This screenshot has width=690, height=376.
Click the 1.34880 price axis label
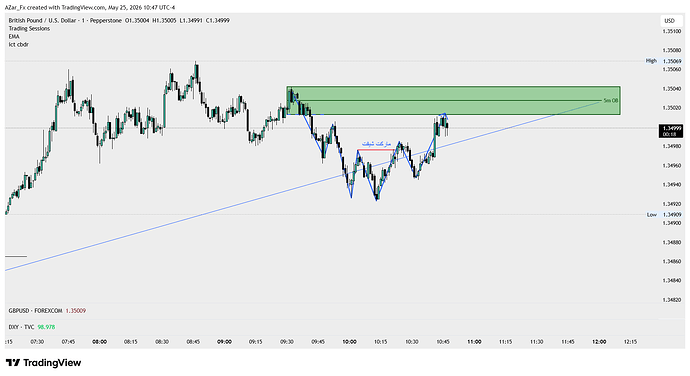click(x=672, y=242)
